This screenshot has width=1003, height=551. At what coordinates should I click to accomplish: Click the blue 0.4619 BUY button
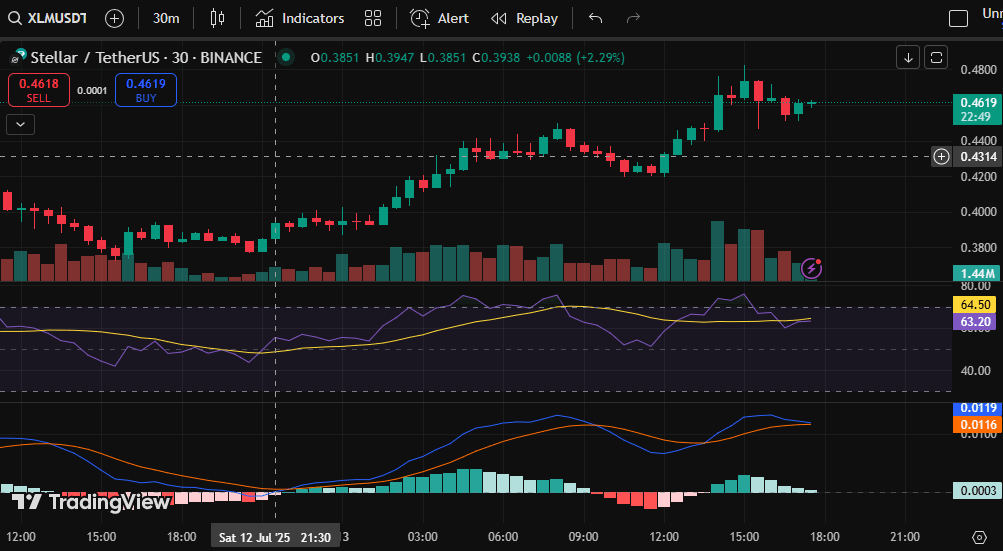(x=146, y=90)
